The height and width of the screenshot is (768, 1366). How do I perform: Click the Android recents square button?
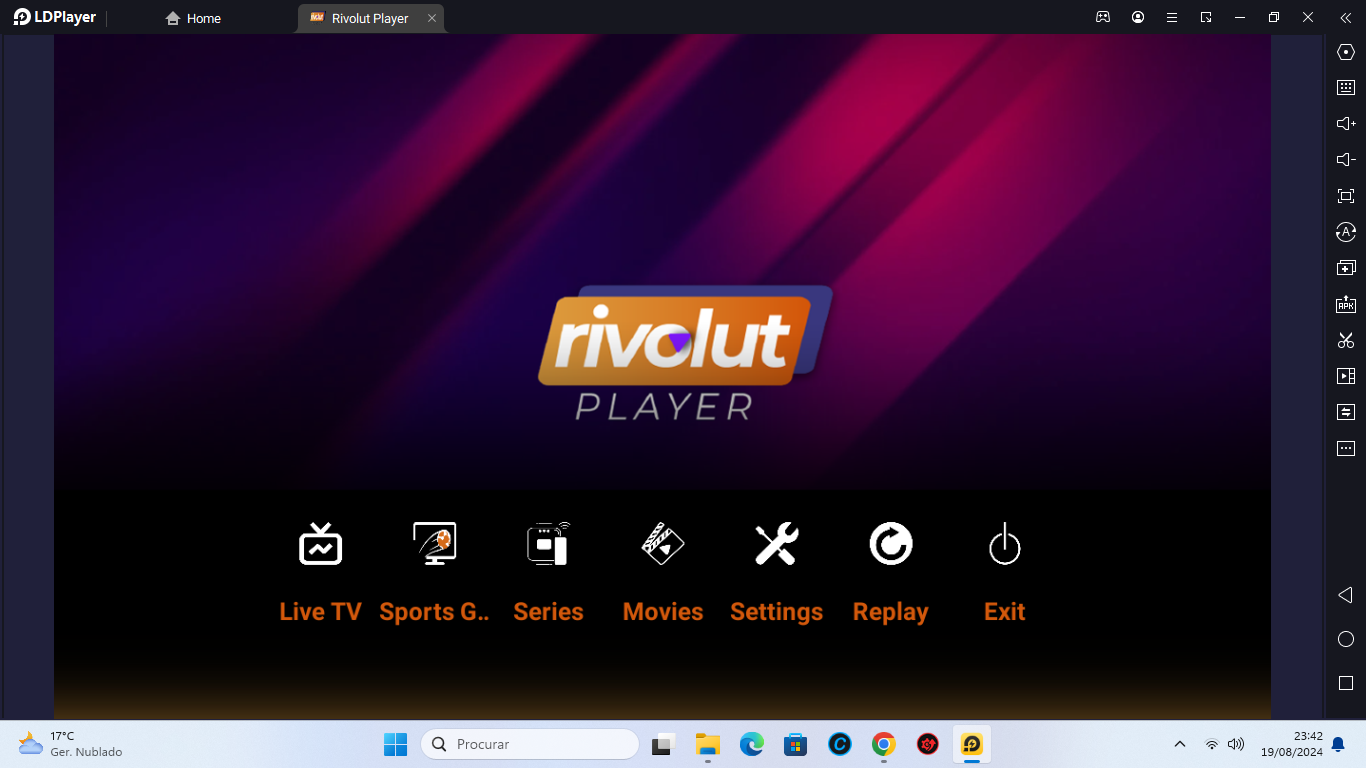click(1346, 683)
